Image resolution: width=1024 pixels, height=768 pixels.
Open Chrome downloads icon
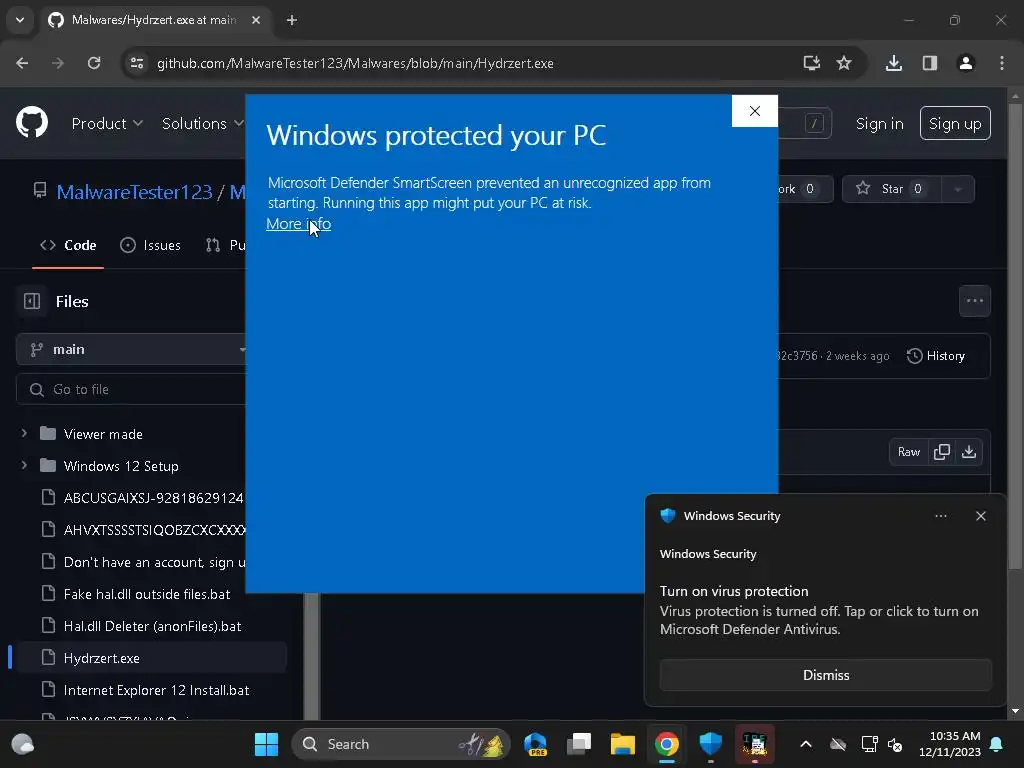tap(893, 63)
